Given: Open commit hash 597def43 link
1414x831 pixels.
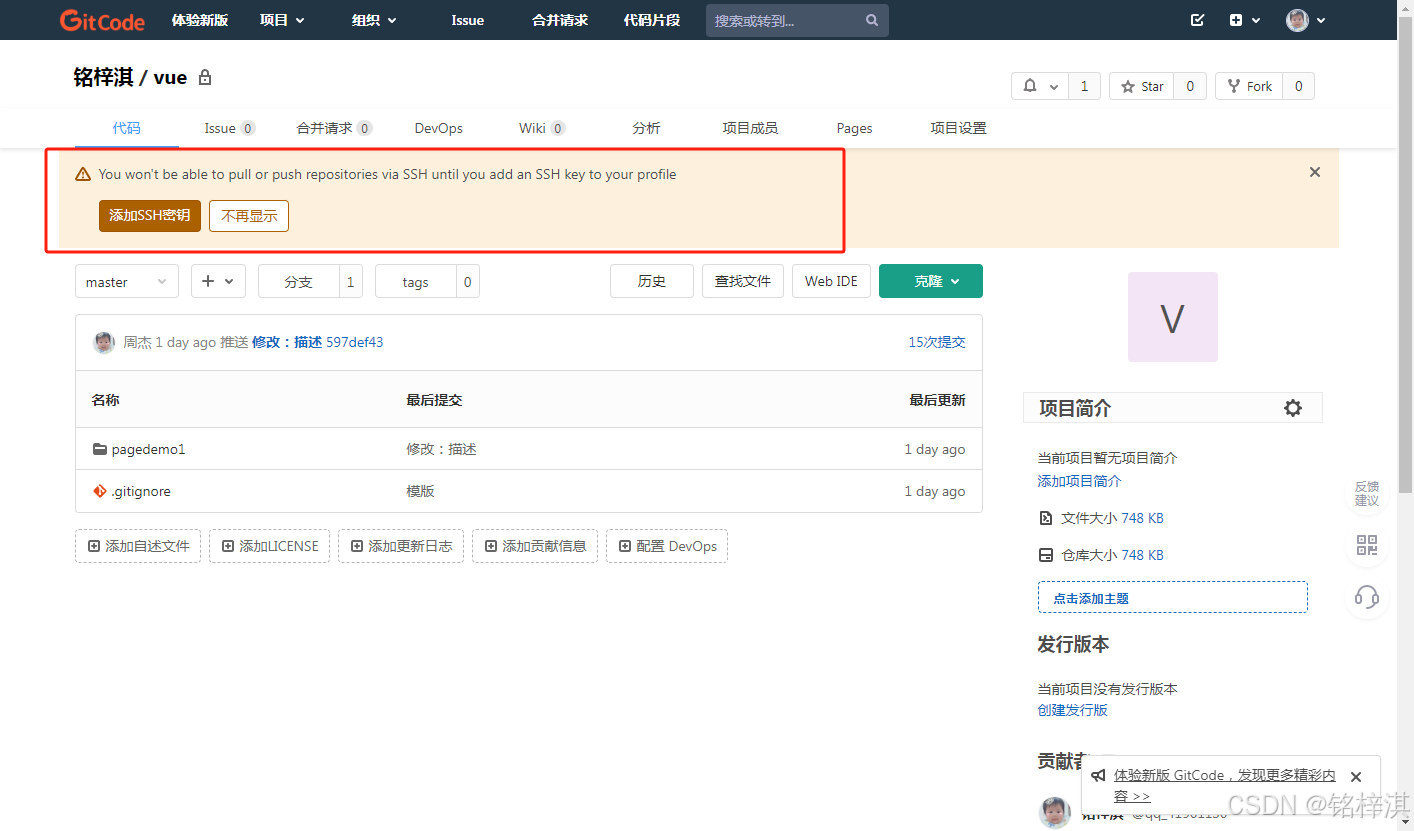Looking at the screenshot, I should point(355,342).
